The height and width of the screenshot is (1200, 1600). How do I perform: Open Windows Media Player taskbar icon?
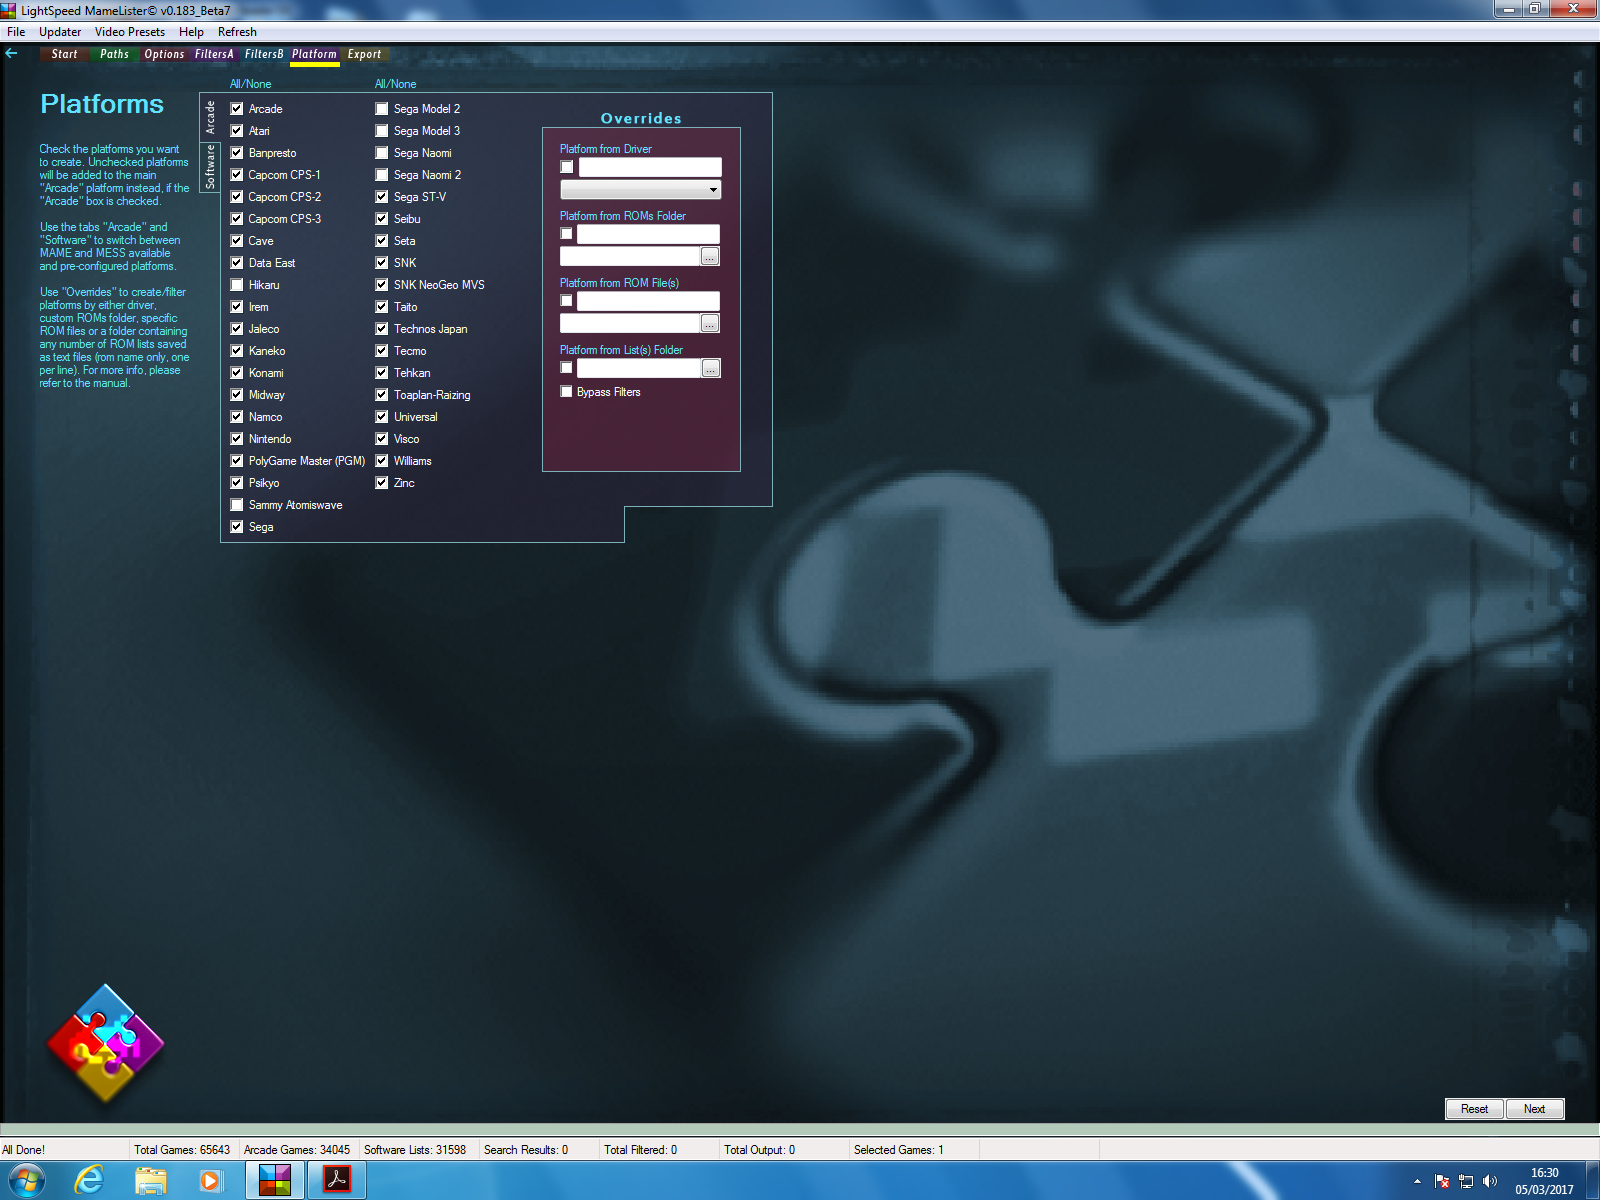(210, 1181)
